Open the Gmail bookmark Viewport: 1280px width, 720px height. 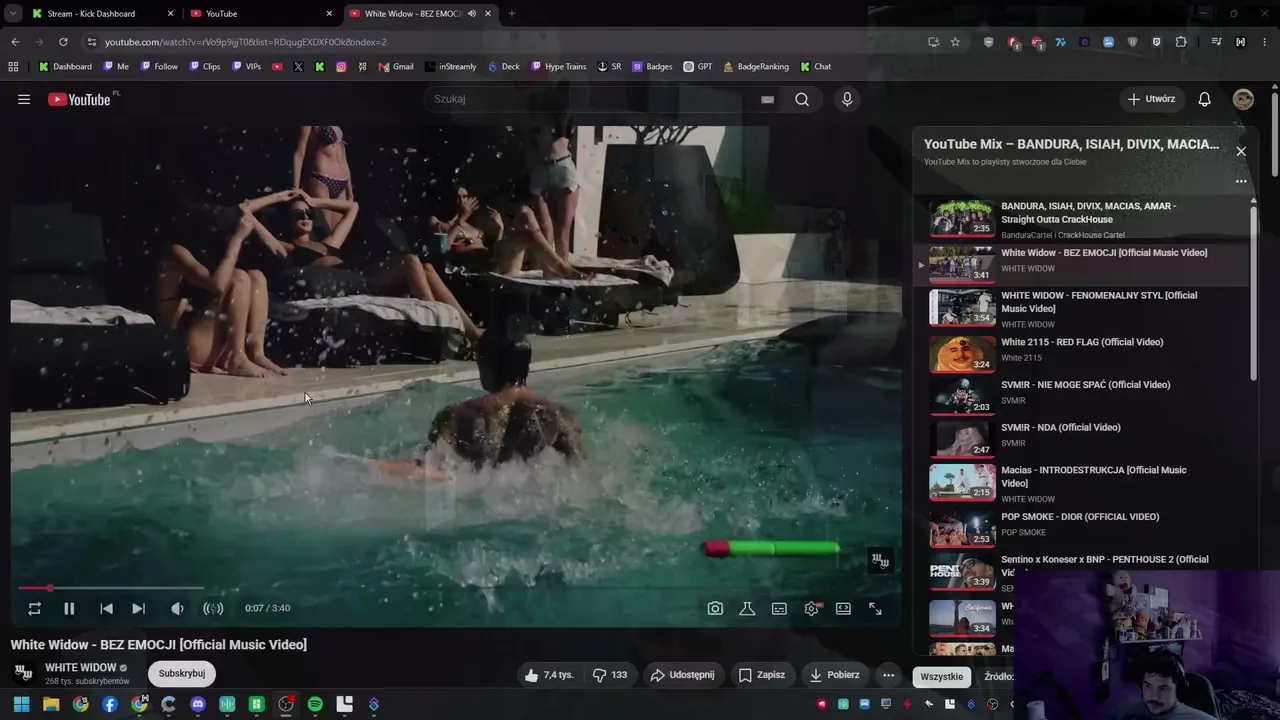(x=396, y=67)
